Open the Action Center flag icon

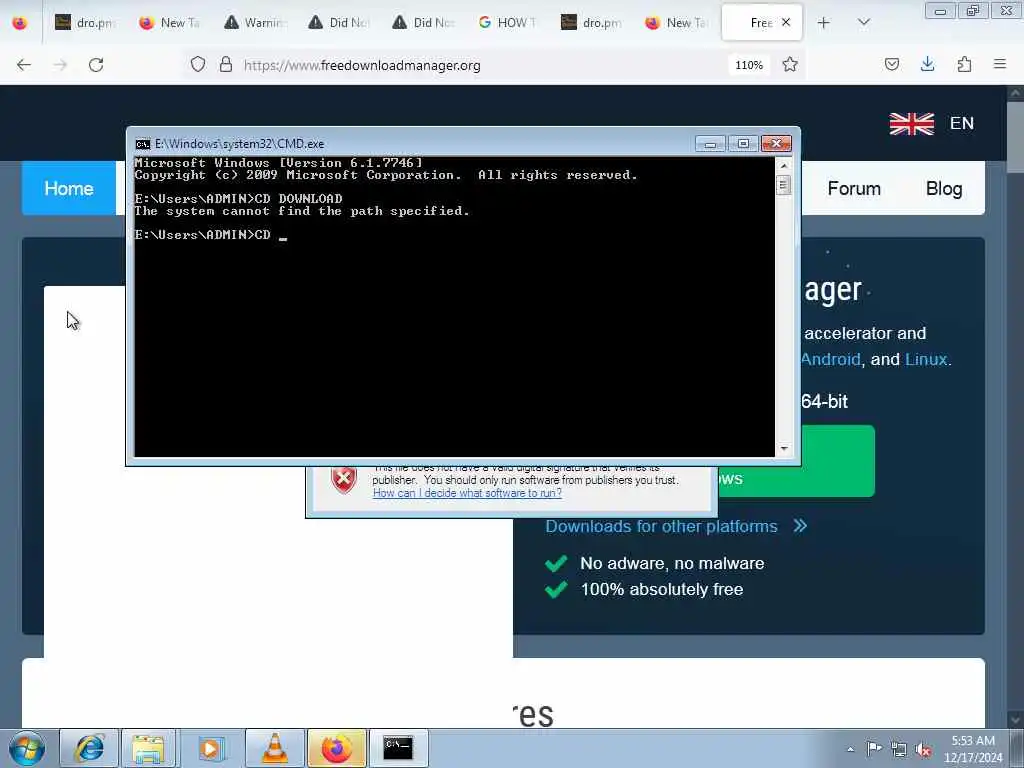(874, 748)
